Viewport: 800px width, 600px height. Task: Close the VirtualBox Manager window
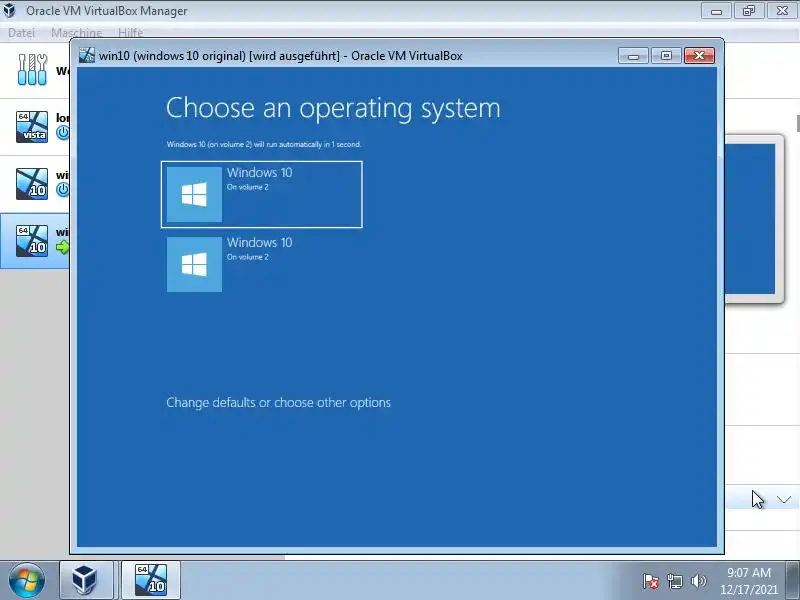[782, 11]
